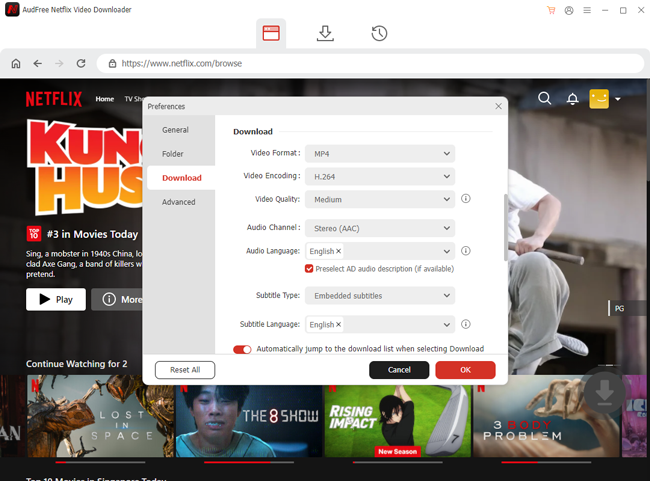Screen dimensions: 650x481
Task: Open the hamburger menu icon
Action: [x=587, y=10]
